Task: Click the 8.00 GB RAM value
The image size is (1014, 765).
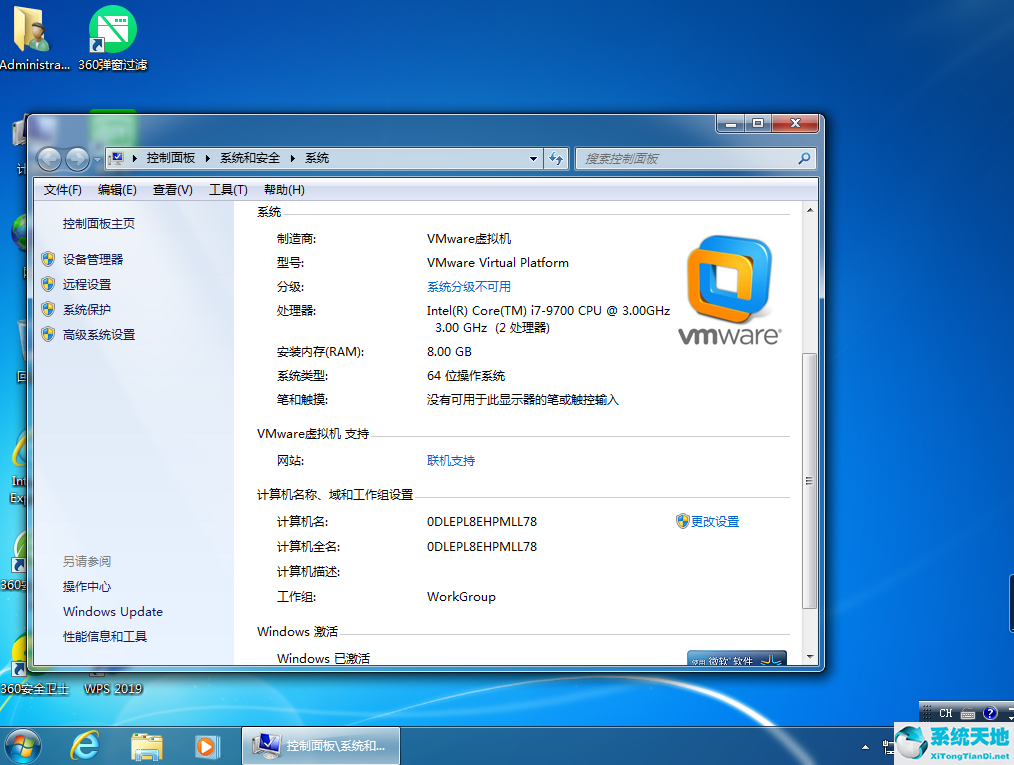Action: (449, 352)
